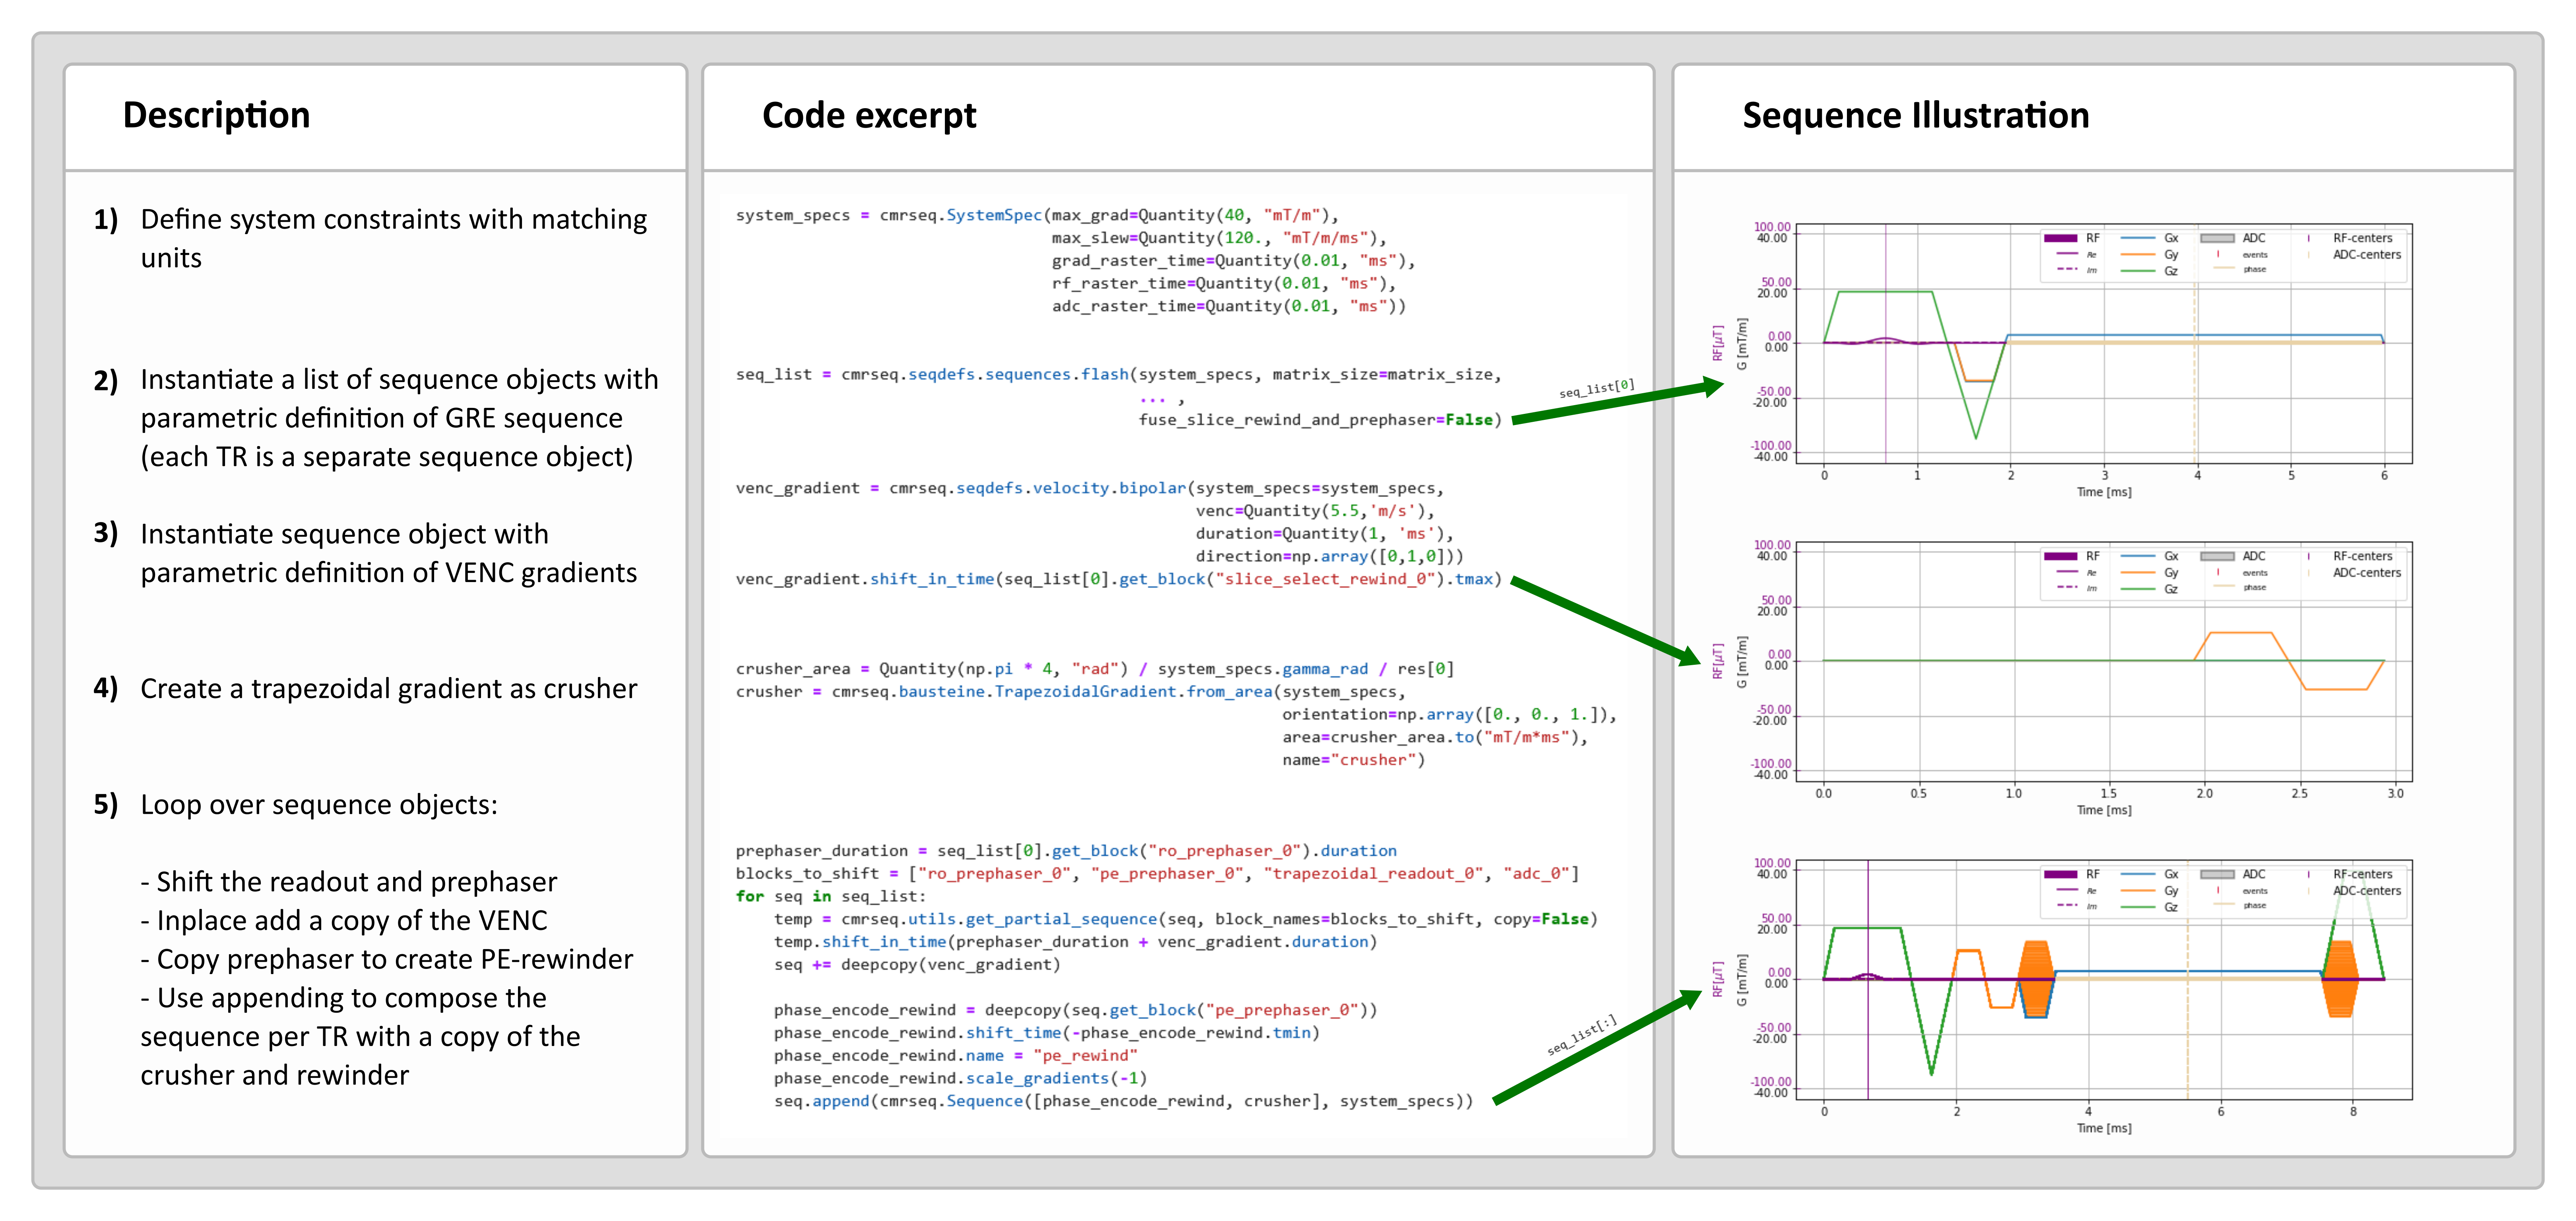Click the blue Gx legend line in the VENC gradient plot
This screenshot has width=2576, height=1221.
pyautogui.click(x=2137, y=556)
